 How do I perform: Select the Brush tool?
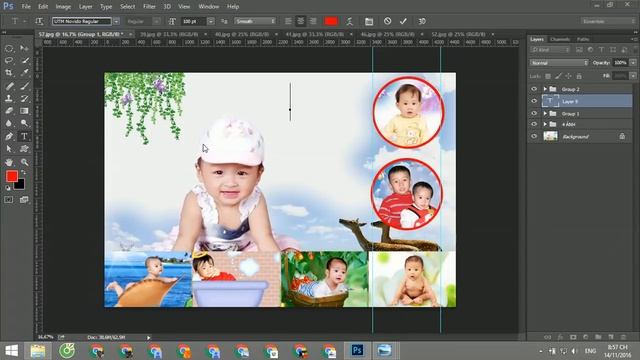pyautogui.click(x=24, y=86)
